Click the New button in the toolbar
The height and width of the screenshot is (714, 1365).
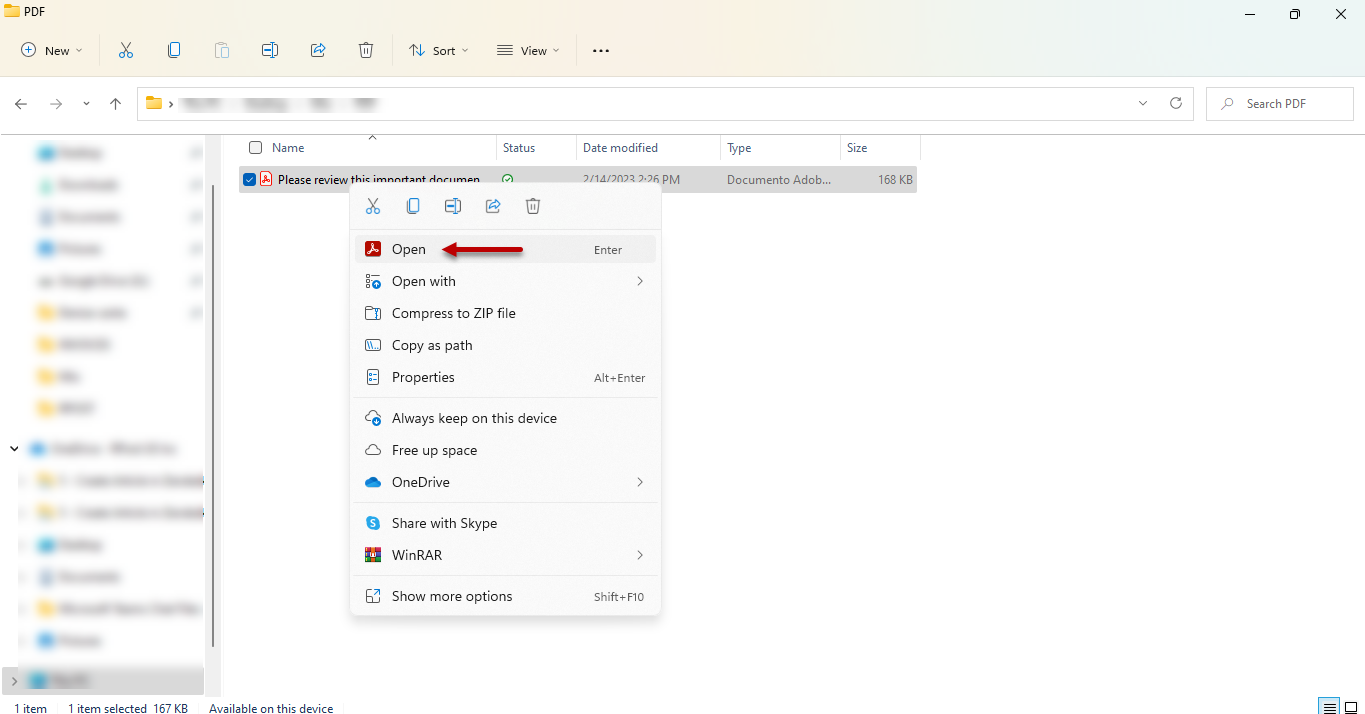click(52, 50)
